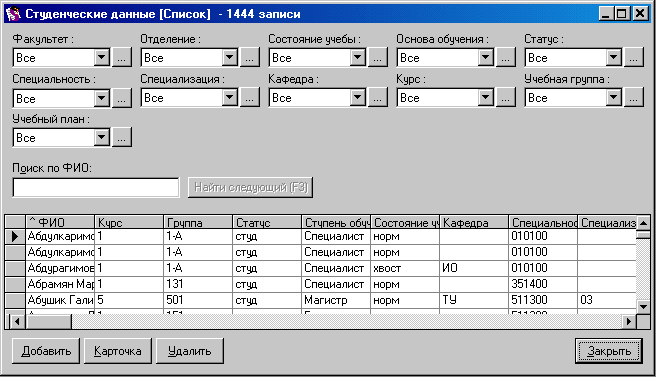The image size is (656, 377).
Task: Click the ТУ department cell
Action: point(474,300)
